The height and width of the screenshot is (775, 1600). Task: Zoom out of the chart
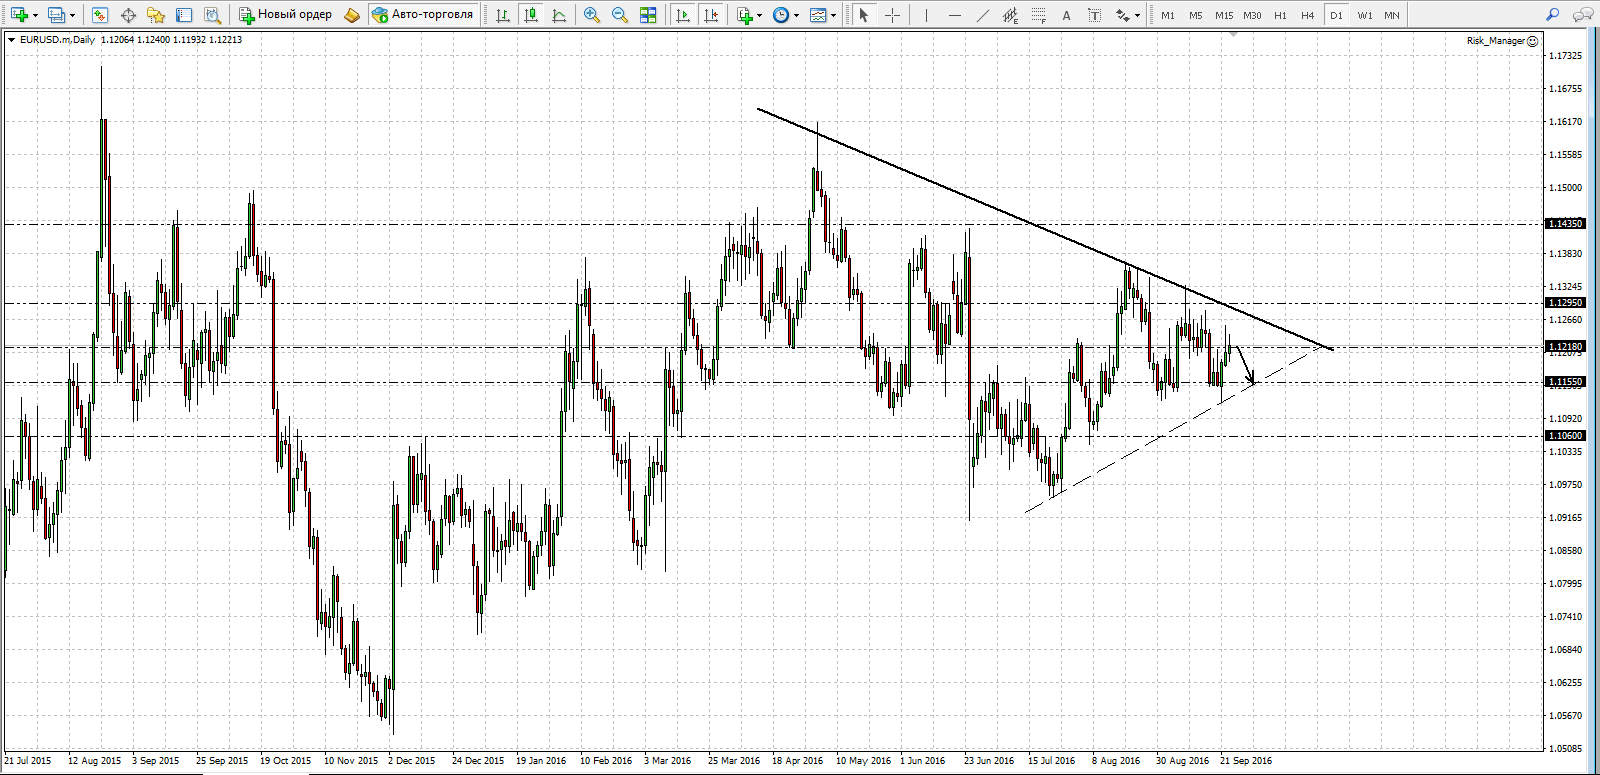[x=620, y=15]
